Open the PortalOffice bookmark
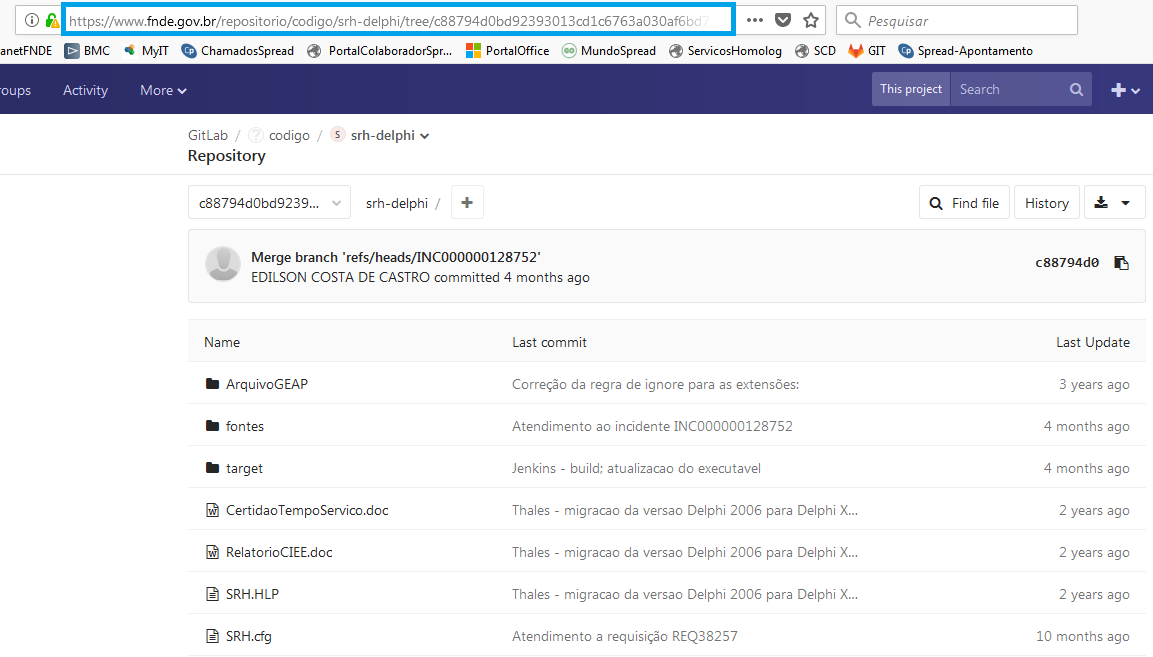The width and height of the screenshot is (1153, 657). tap(508, 50)
